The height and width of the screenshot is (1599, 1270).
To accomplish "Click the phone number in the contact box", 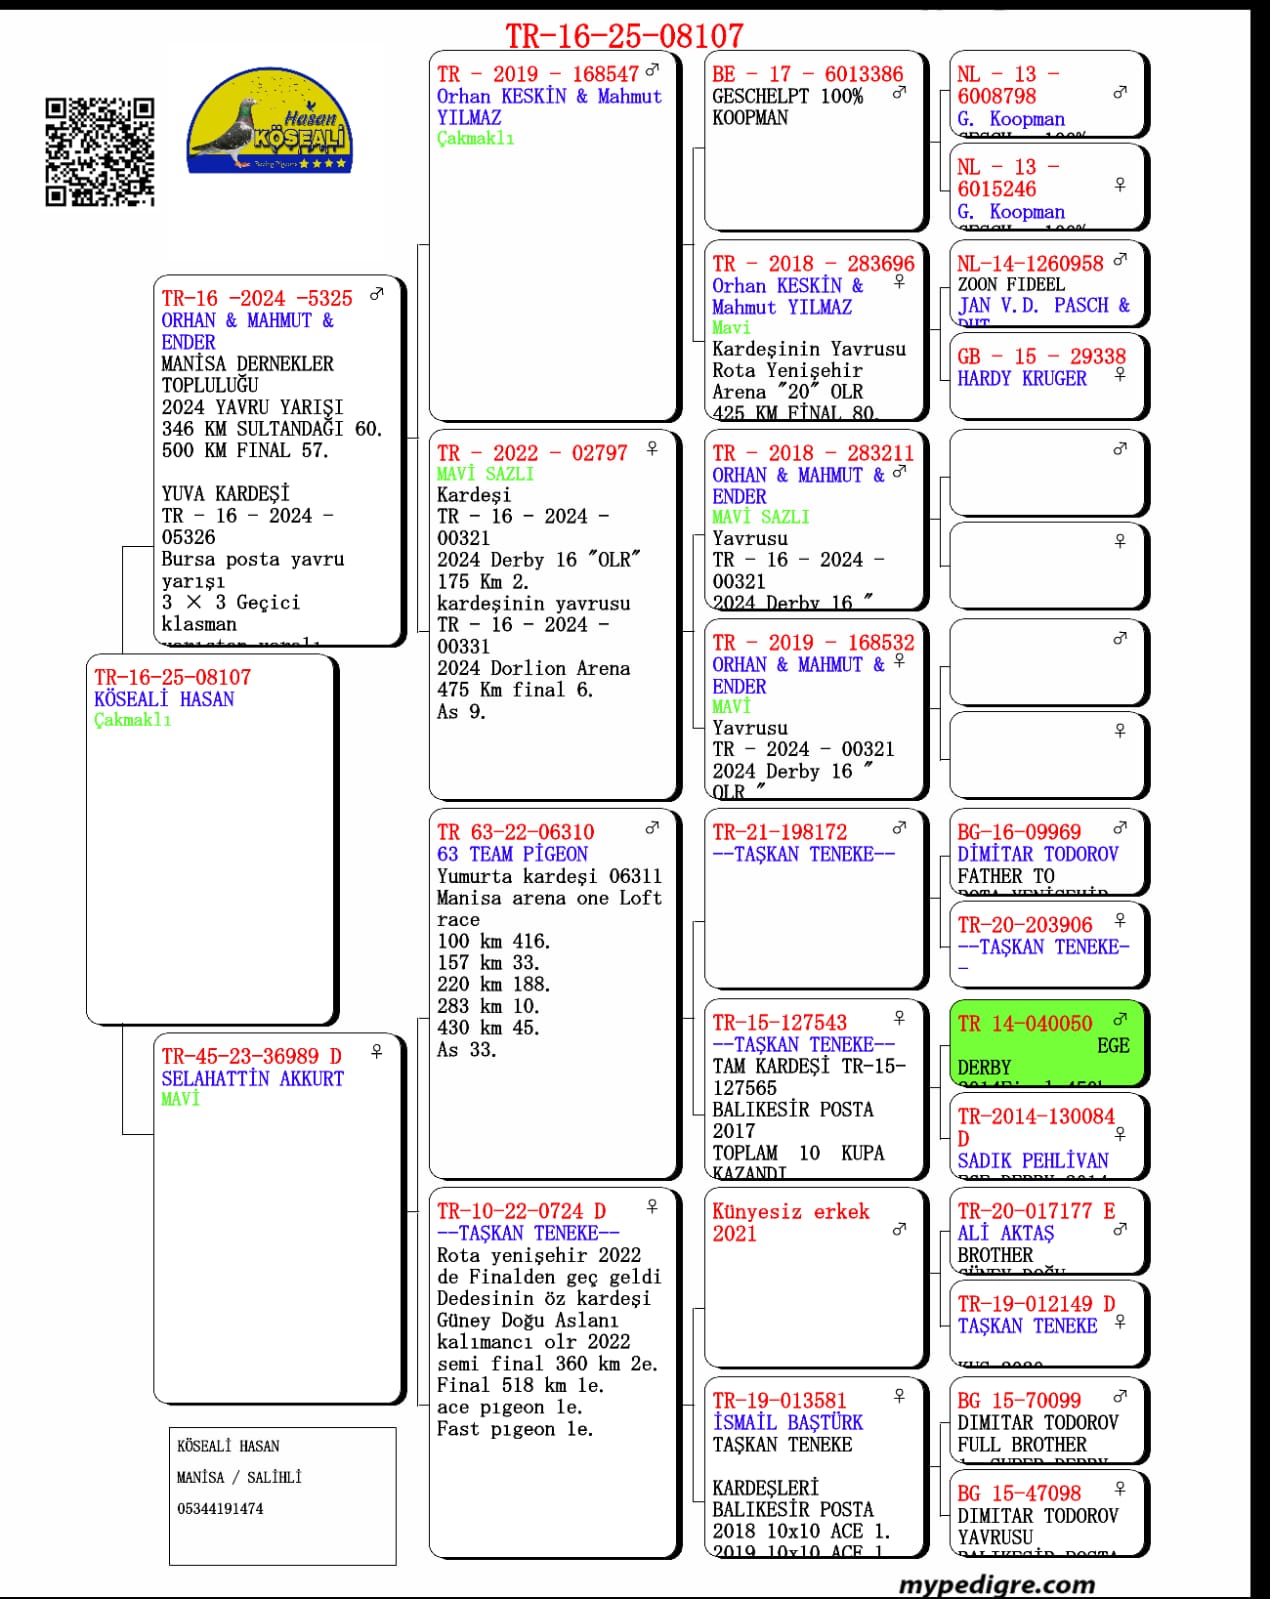I will [220, 1508].
